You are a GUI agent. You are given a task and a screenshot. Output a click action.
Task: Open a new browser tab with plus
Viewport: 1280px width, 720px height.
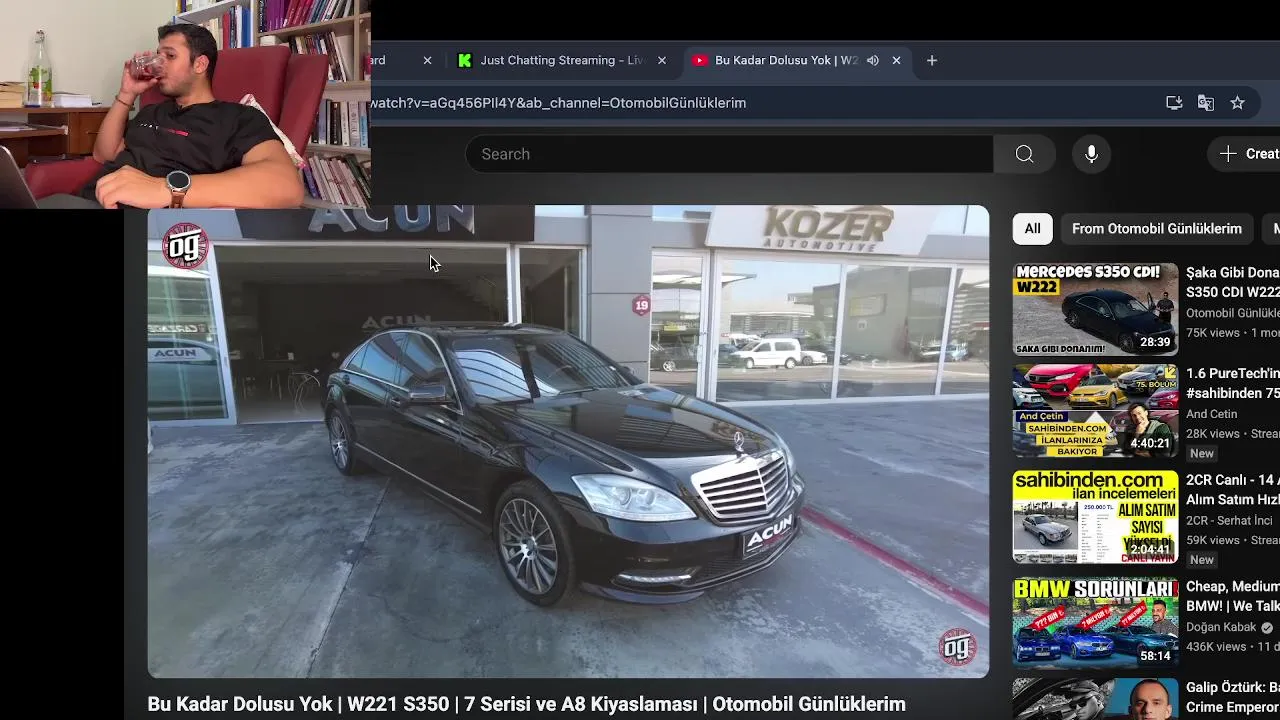click(x=932, y=60)
